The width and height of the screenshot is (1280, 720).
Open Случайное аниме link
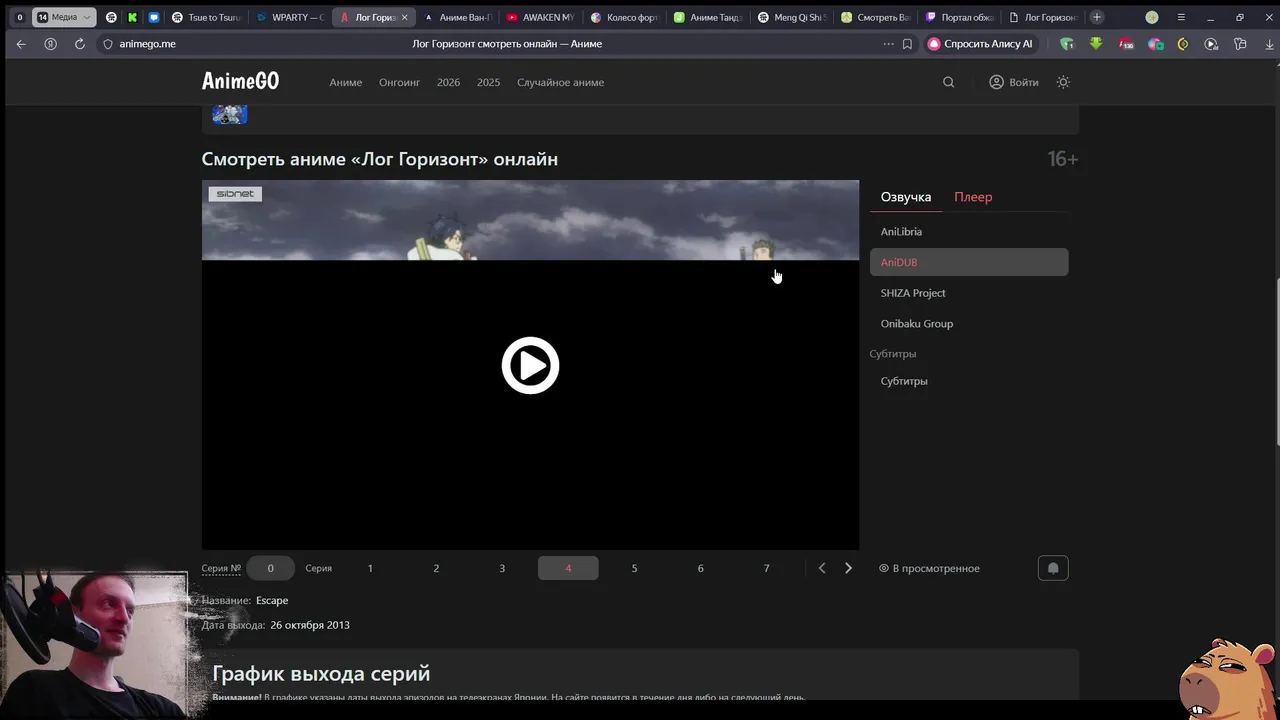[560, 82]
